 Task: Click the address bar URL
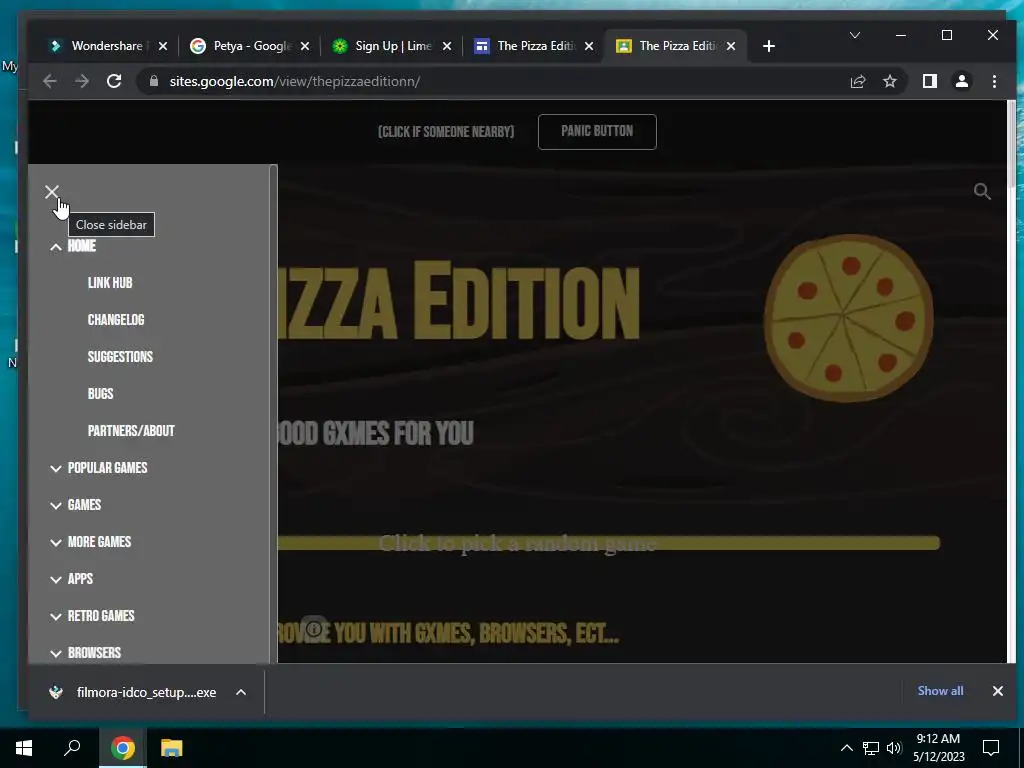pyautogui.click(x=295, y=82)
